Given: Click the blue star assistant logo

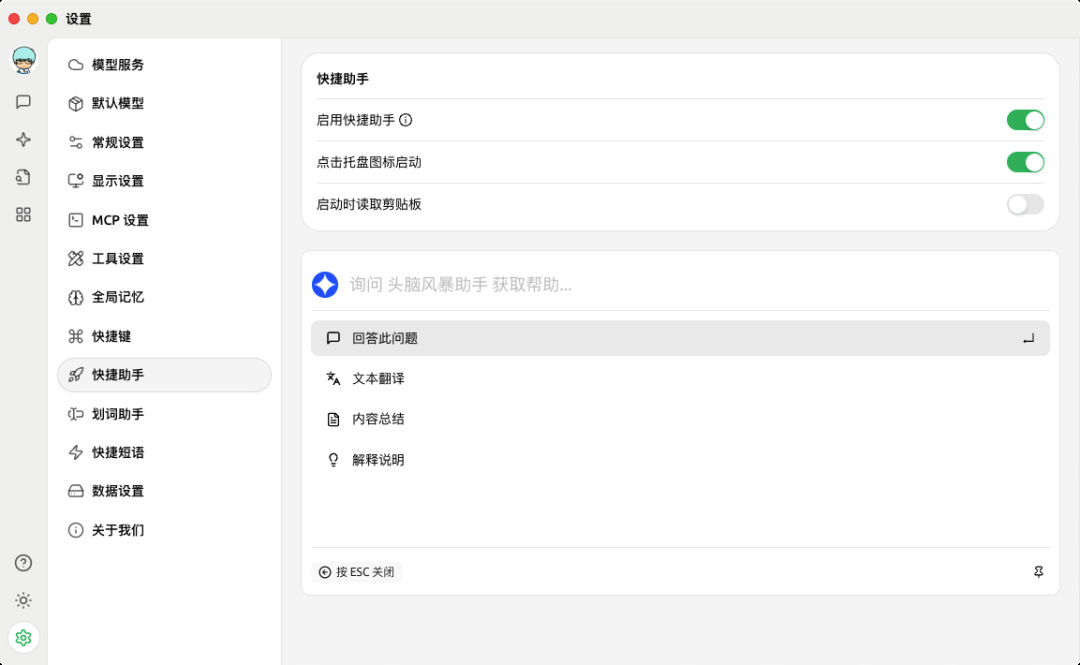Looking at the screenshot, I should coord(325,285).
